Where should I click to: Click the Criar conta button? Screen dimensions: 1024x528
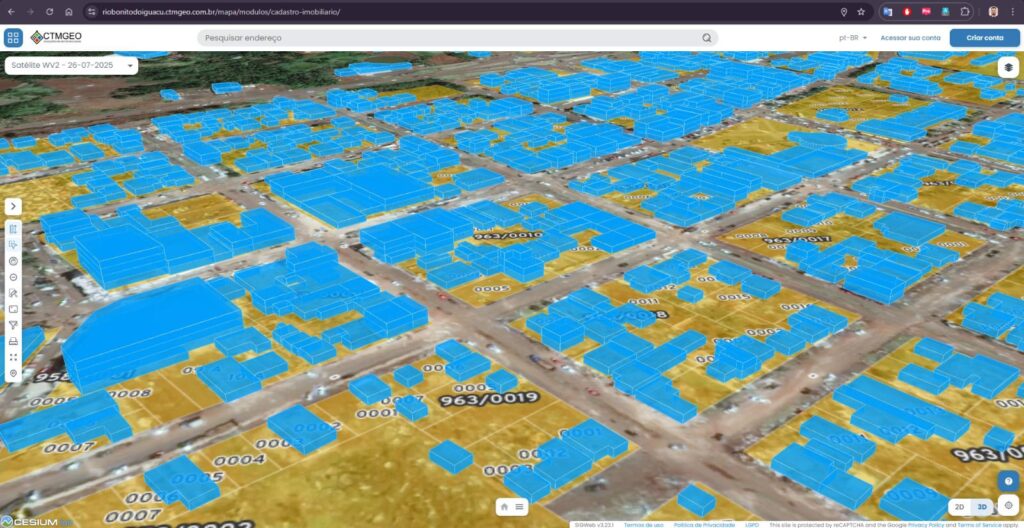click(984, 38)
